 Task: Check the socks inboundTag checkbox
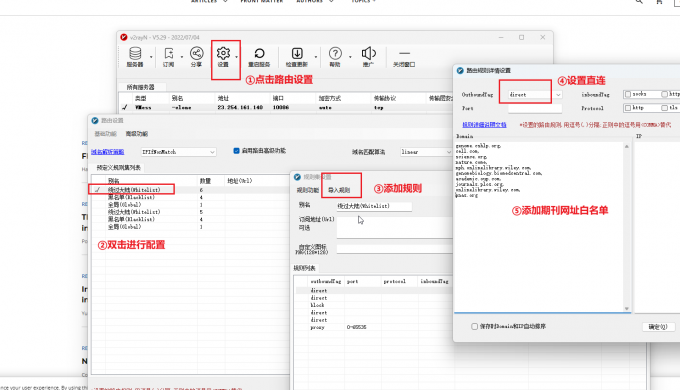628,94
